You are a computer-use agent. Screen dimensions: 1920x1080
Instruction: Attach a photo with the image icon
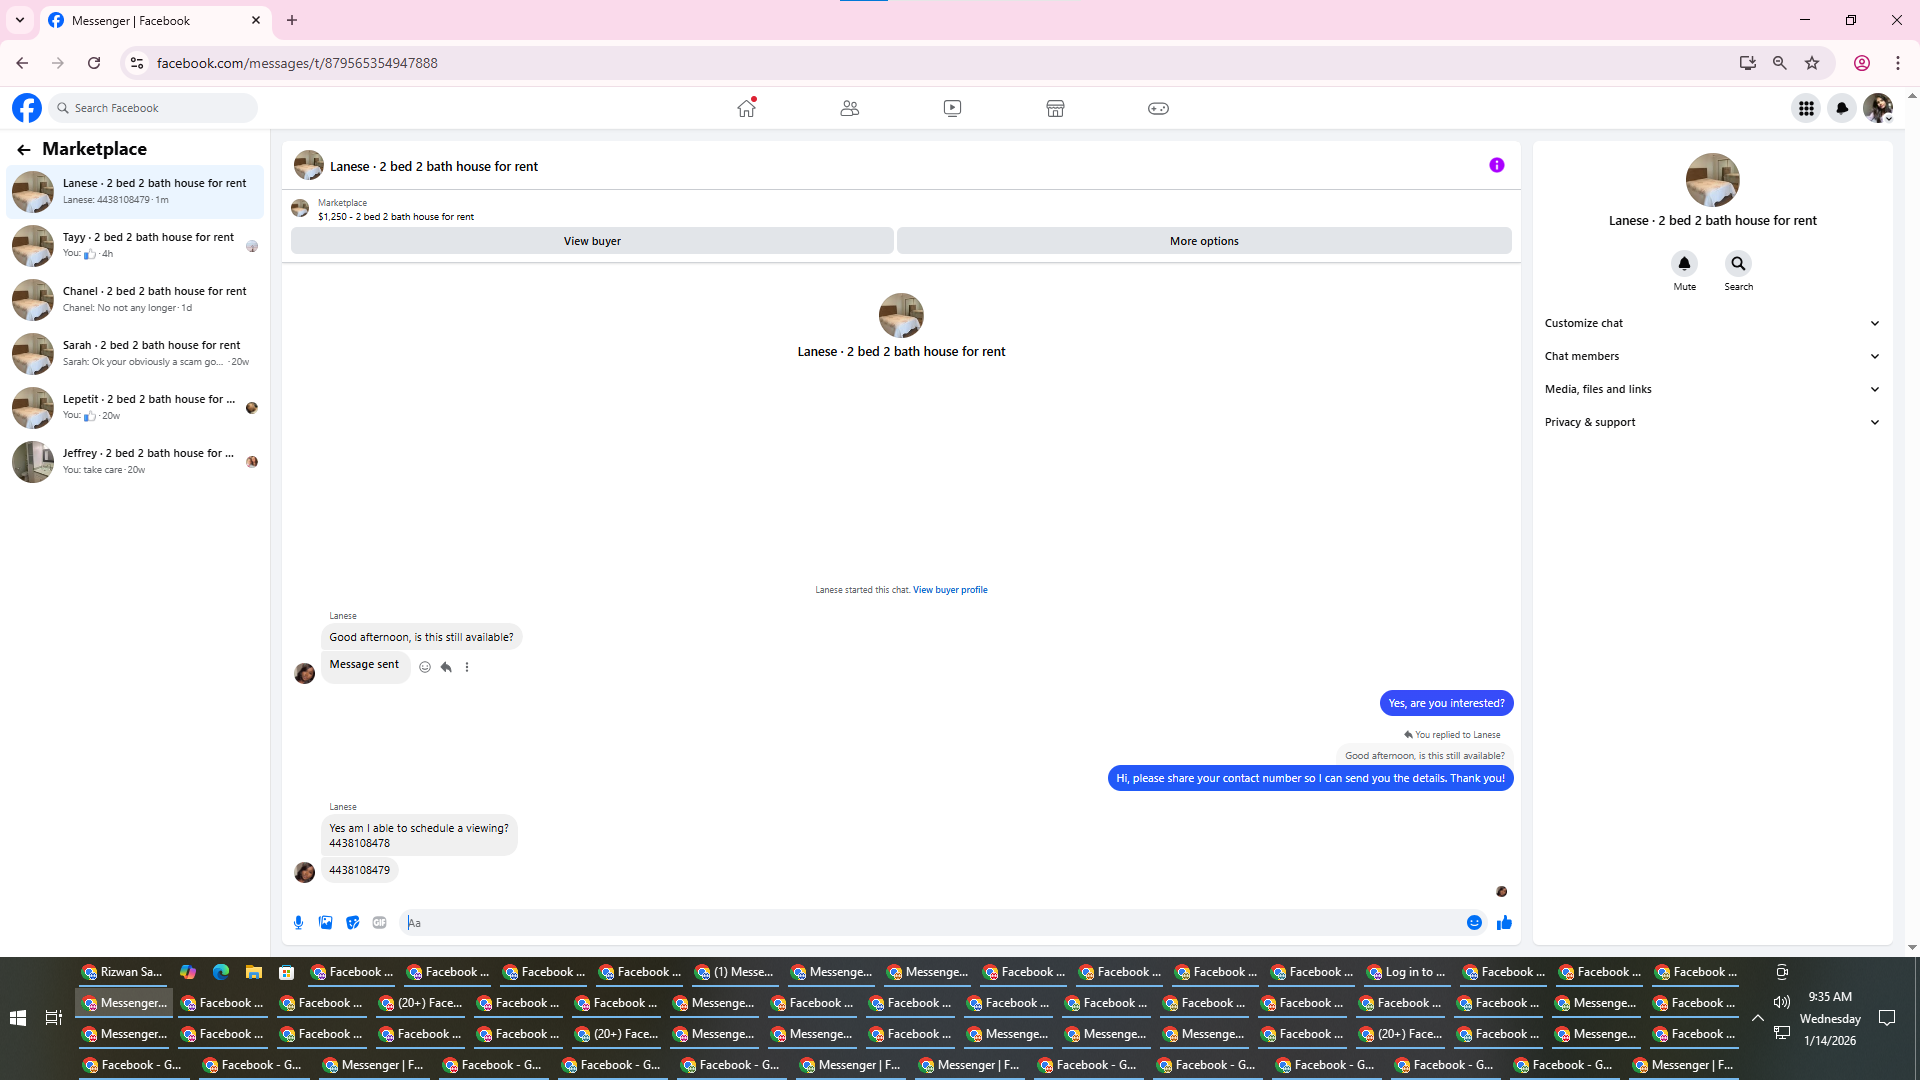(x=325, y=923)
